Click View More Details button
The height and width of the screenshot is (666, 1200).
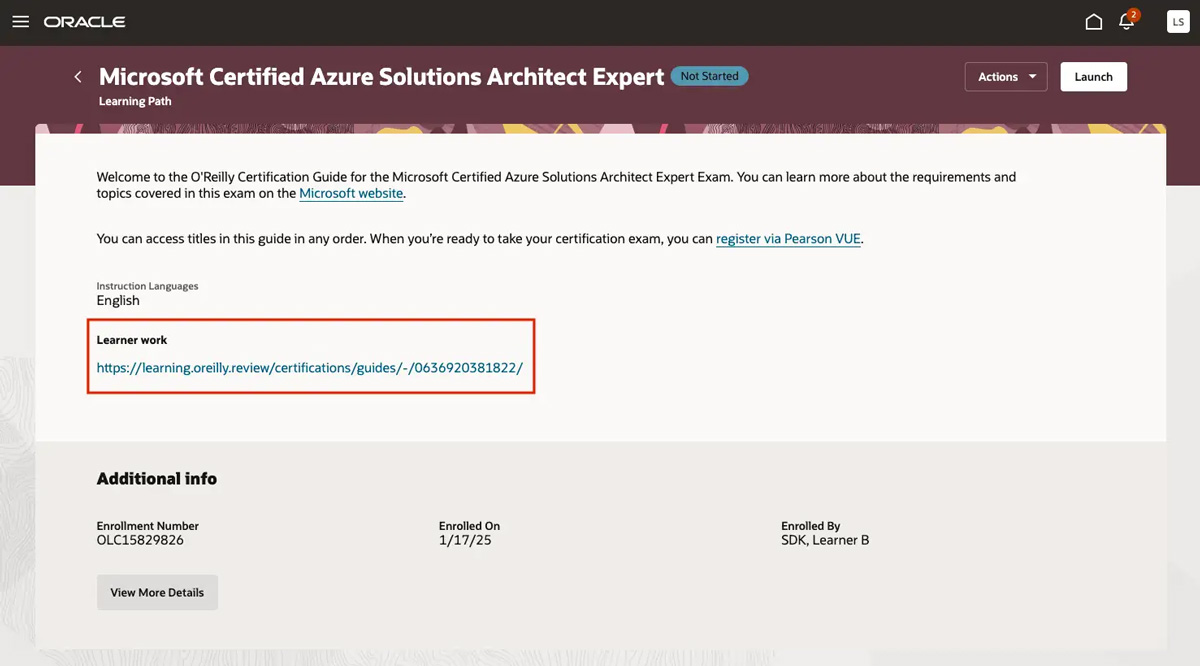[x=157, y=592]
